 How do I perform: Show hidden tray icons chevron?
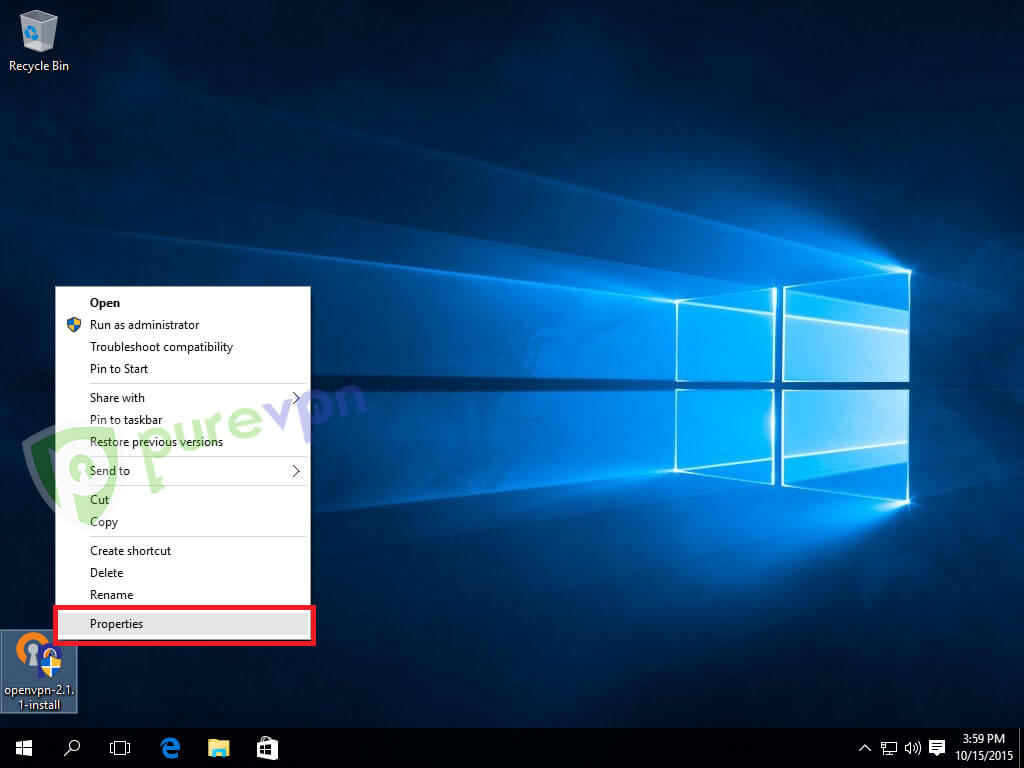(865, 748)
